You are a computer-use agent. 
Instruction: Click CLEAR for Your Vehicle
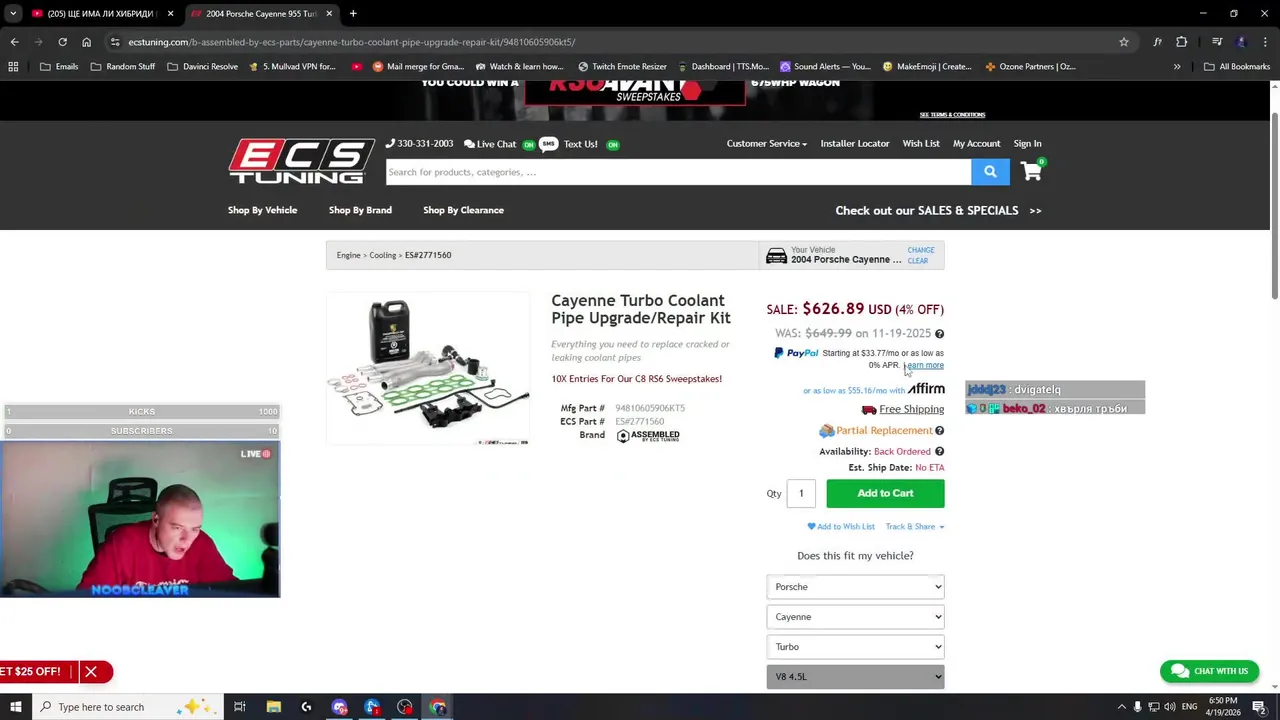[x=918, y=261]
